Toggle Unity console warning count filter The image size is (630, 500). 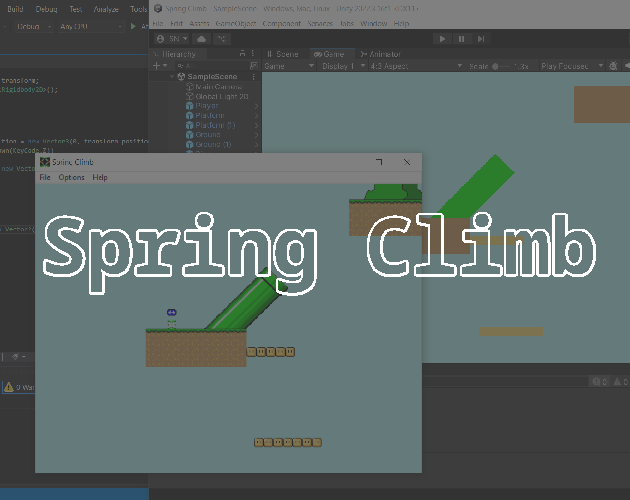621,381
